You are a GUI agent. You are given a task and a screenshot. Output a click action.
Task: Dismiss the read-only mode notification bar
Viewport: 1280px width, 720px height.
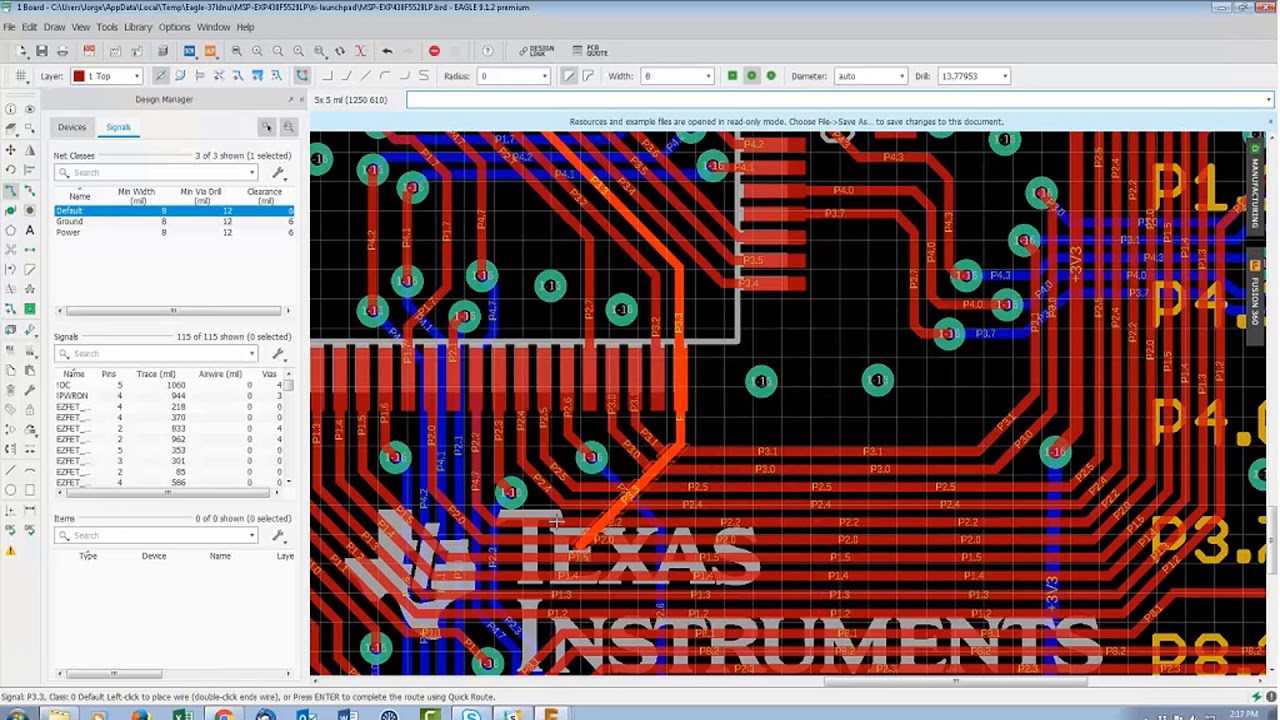click(1269, 122)
